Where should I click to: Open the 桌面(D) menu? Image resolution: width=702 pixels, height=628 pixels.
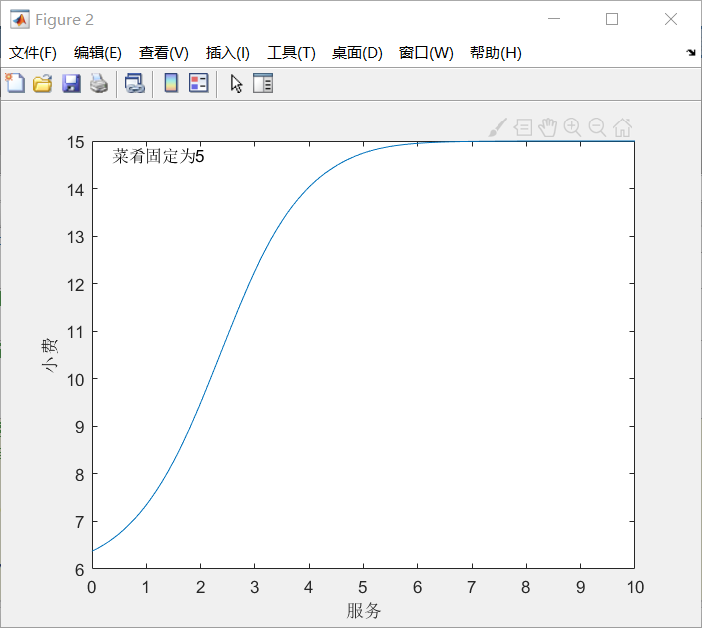tap(357, 53)
